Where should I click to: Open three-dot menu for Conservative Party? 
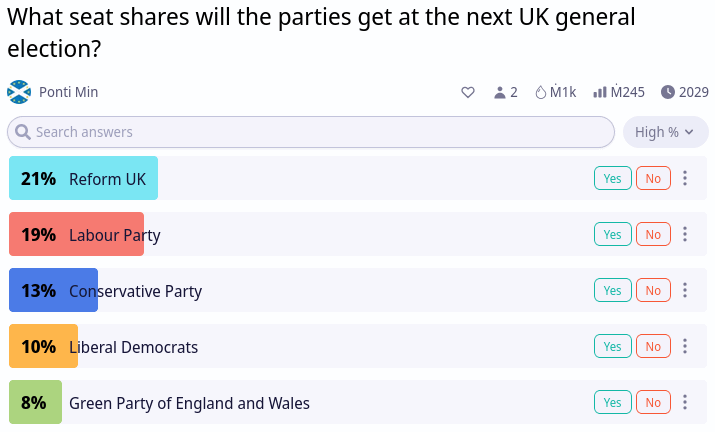tap(684, 290)
